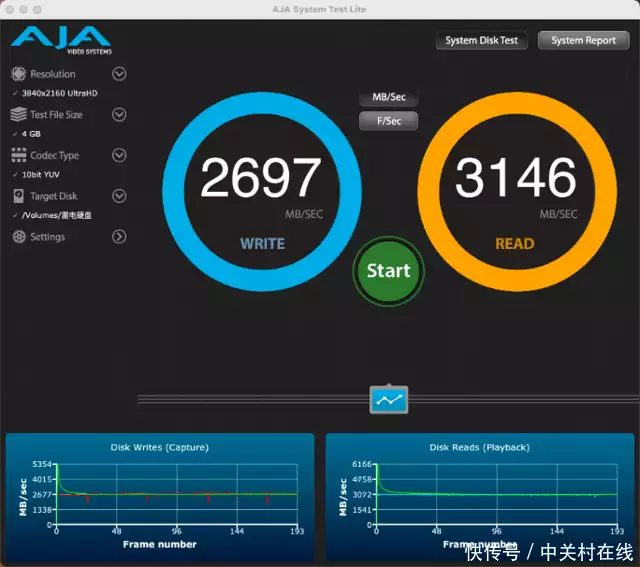Click the 5354 axis value on writes graph
The width and height of the screenshot is (640, 567).
tap(42, 464)
